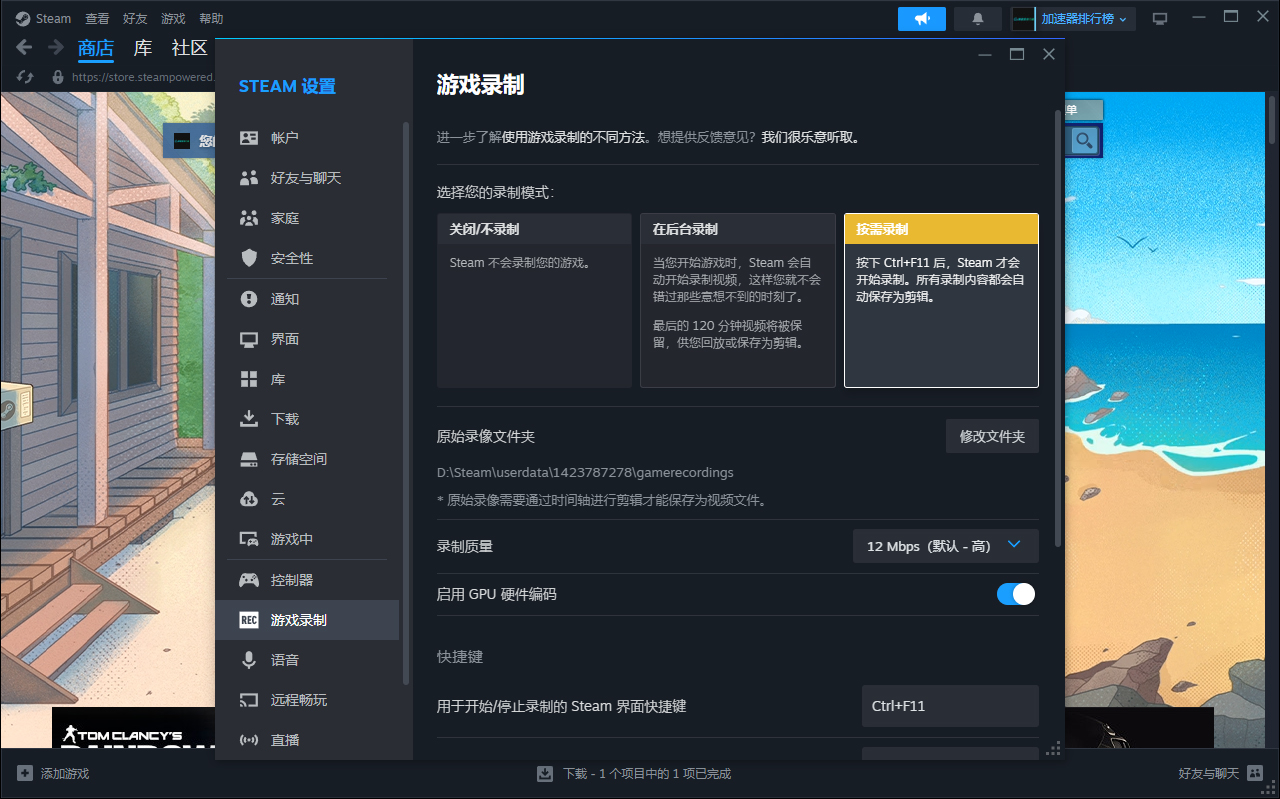Reload the store page
1280x799 pixels.
[x=26, y=77]
